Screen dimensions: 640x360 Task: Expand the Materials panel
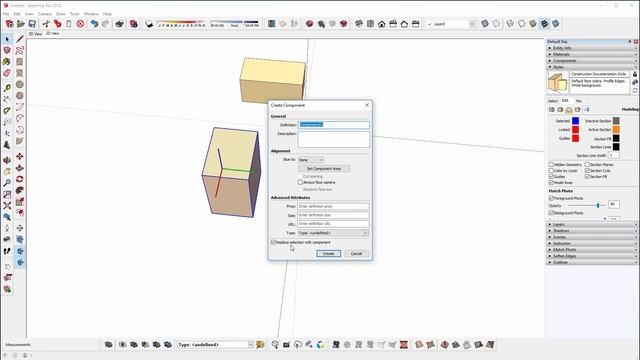tap(592, 54)
